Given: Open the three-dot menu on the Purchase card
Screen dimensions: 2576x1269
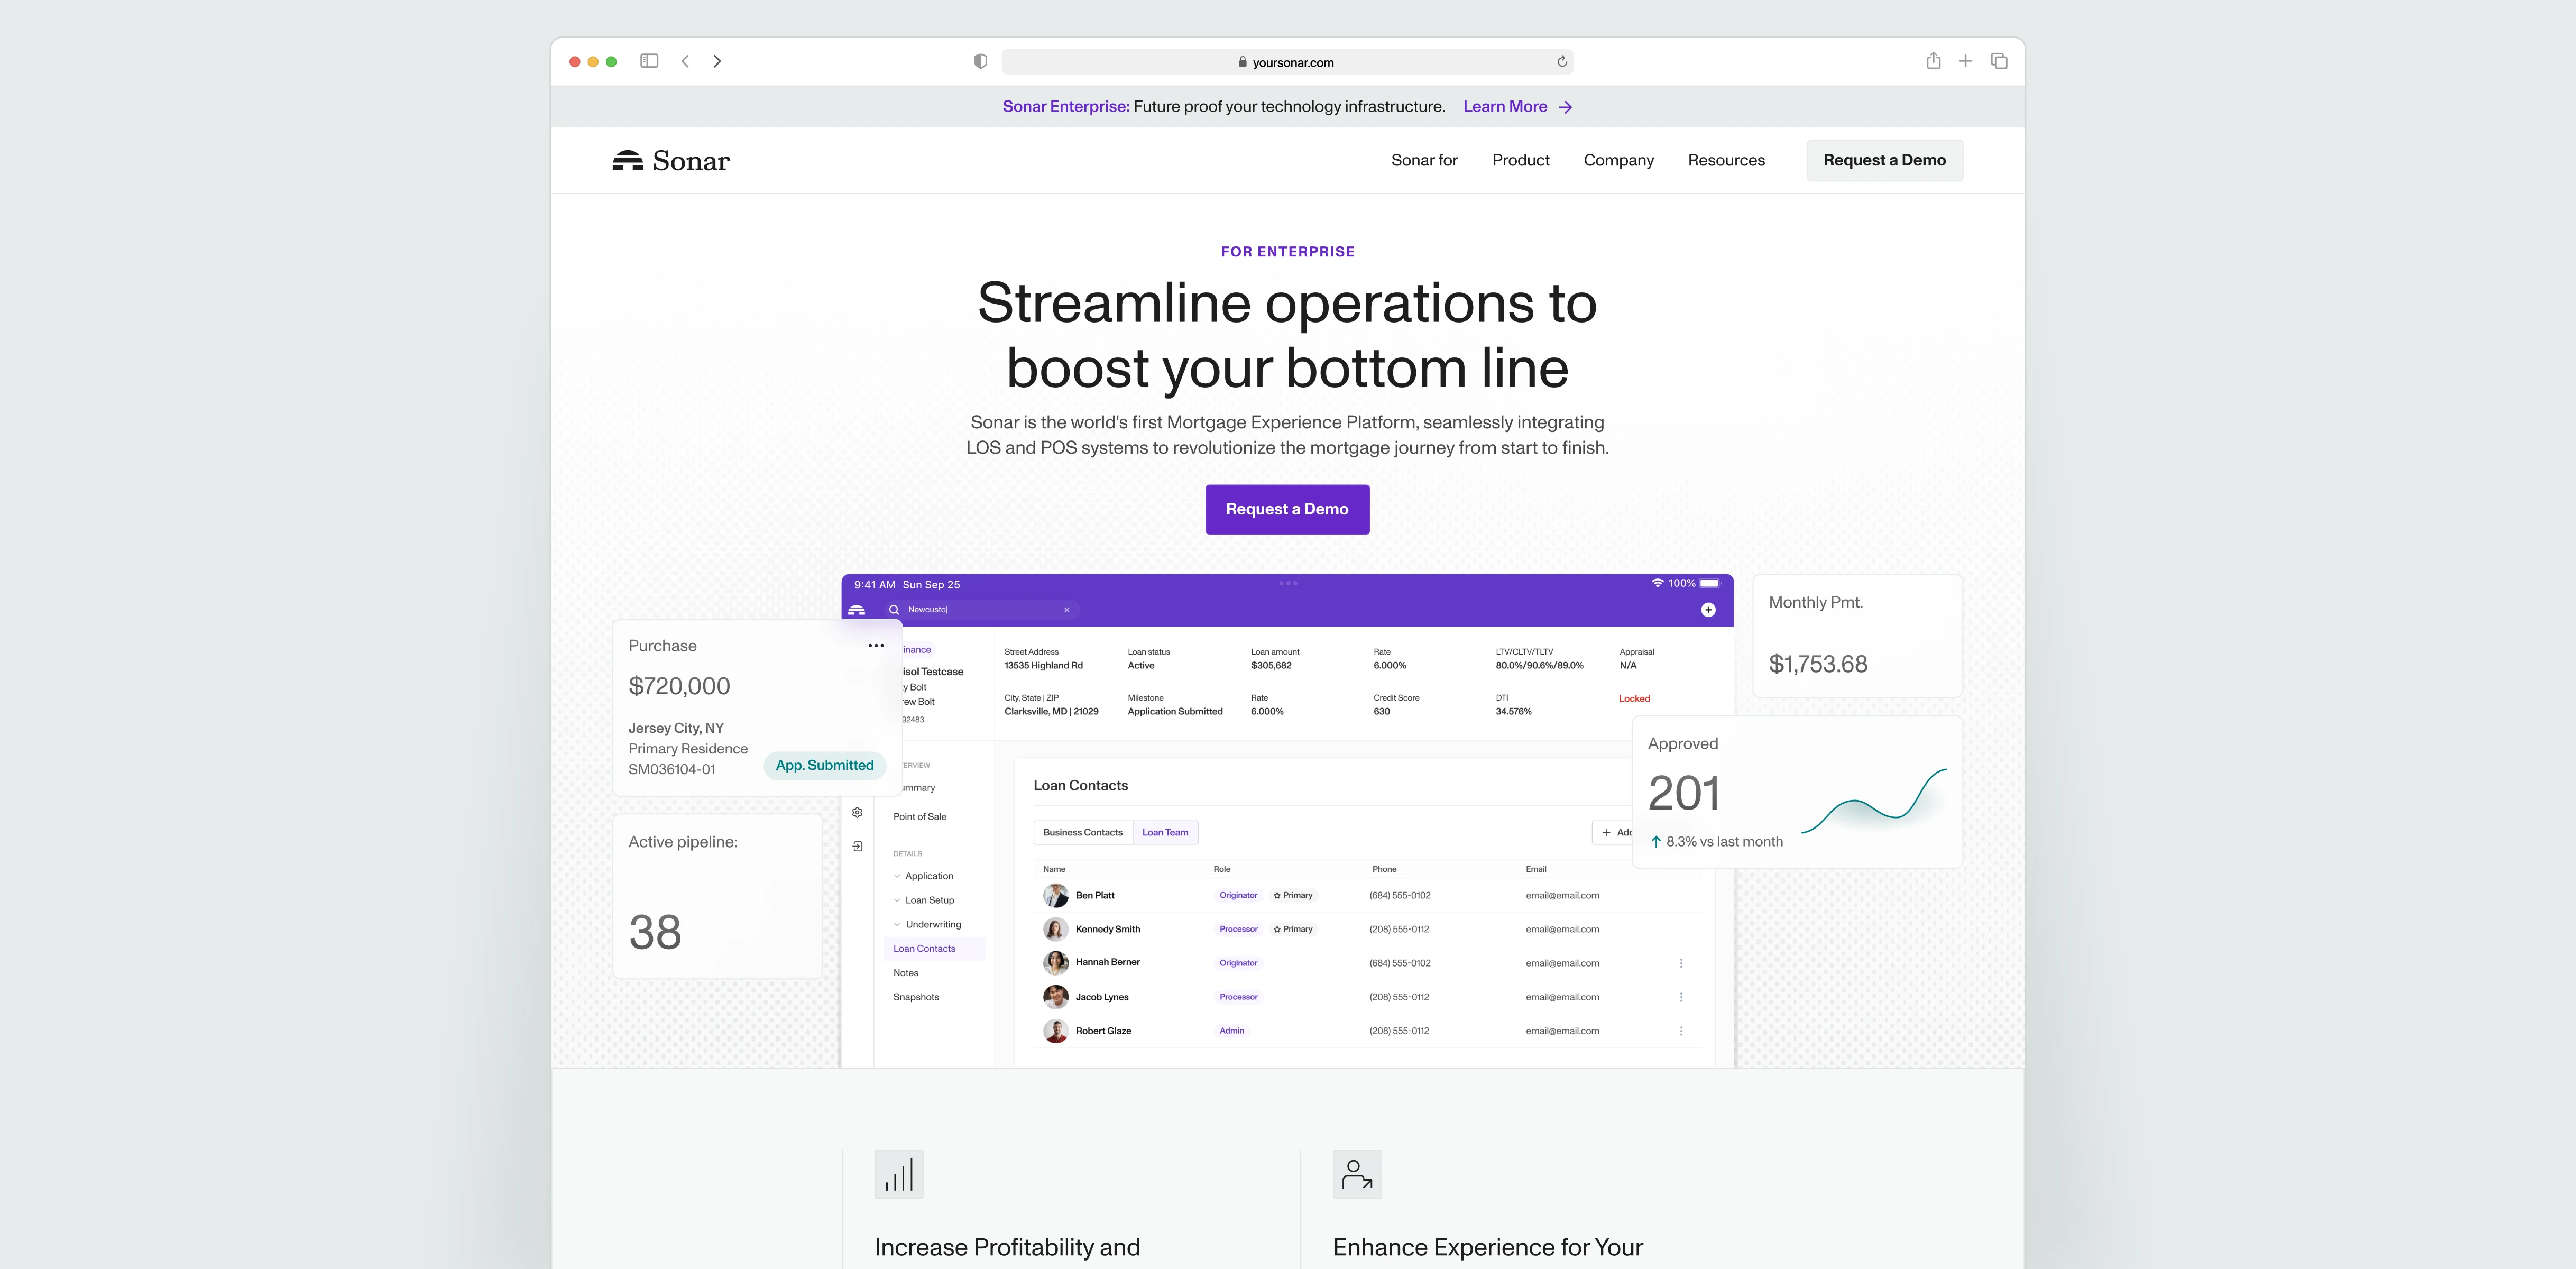Looking at the screenshot, I should (876, 646).
